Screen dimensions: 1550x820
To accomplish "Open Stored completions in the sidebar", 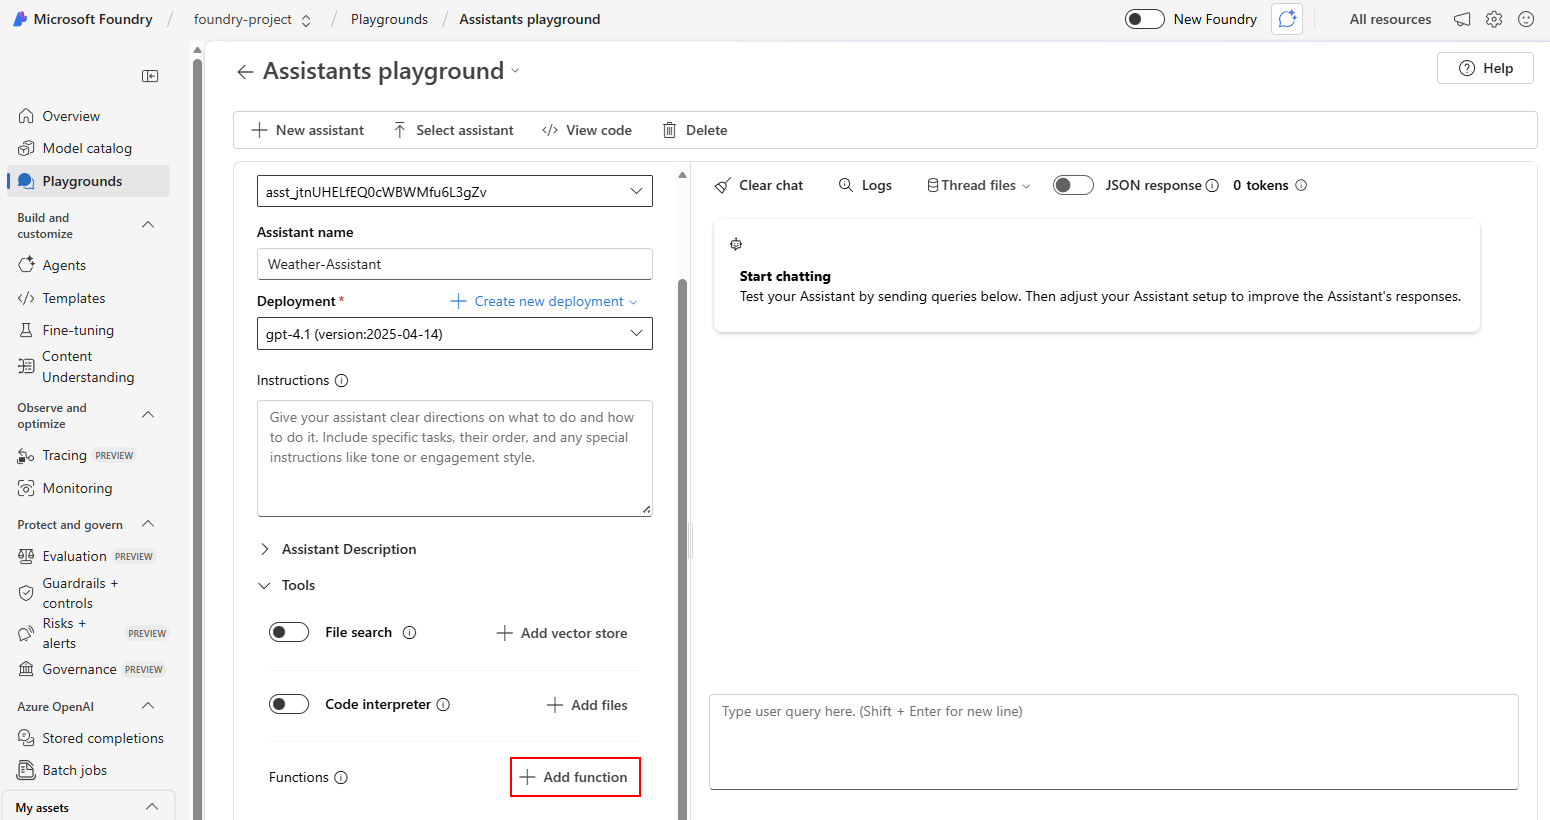I will coord(103,738).
